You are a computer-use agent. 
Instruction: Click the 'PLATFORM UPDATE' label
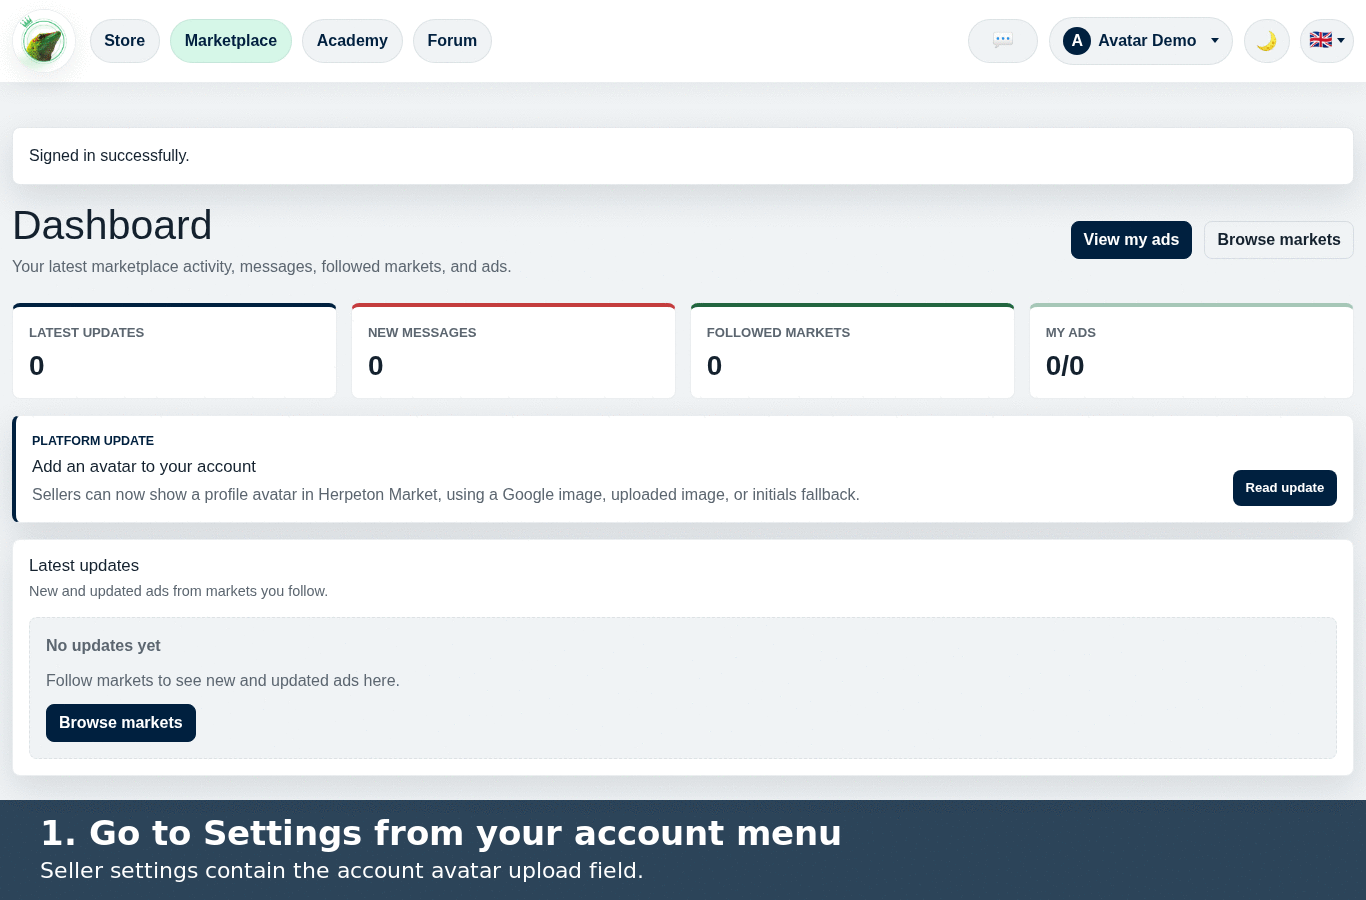(93, 441)
